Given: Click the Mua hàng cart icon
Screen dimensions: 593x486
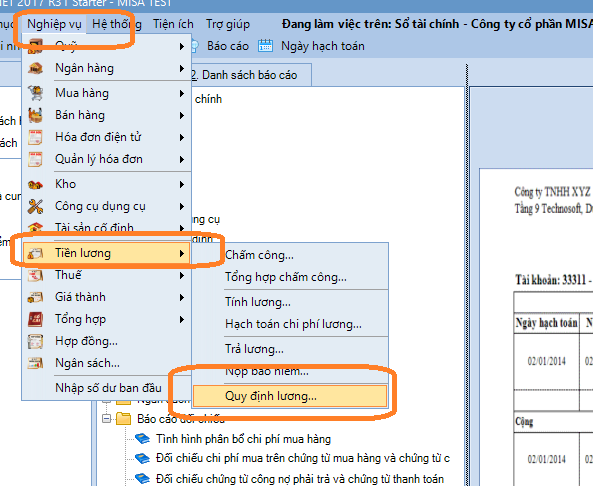Looking at the screenshot, I should point(35,93).
